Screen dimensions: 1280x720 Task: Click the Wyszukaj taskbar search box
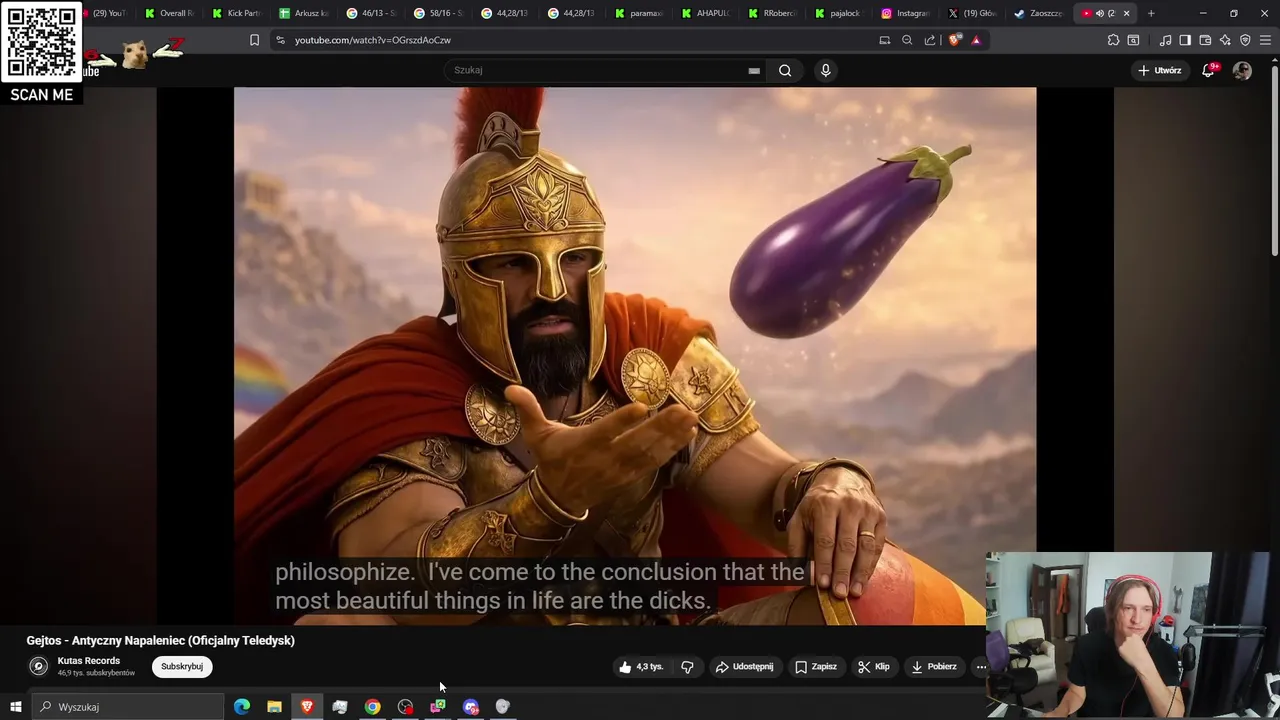click(x=128, y=707)
